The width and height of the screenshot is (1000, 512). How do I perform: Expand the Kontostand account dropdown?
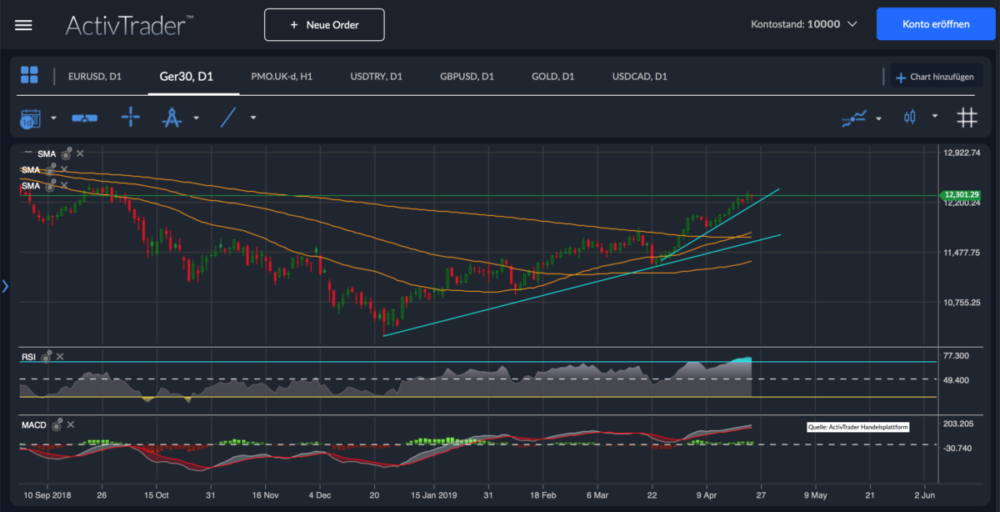pos(851,25)
